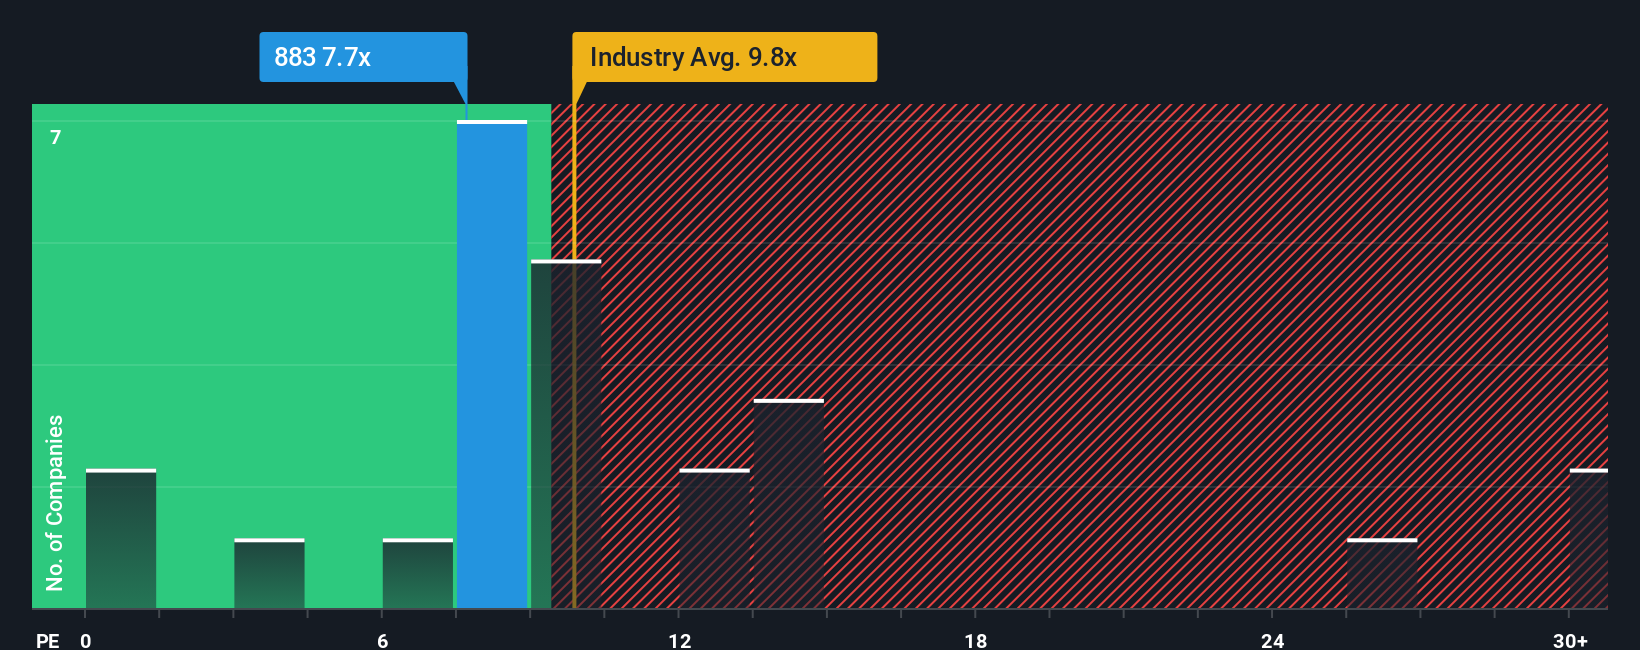Click the '0' x-axis tick label
The width and height of the screenshot is (1640, 650).
(86, 641)
